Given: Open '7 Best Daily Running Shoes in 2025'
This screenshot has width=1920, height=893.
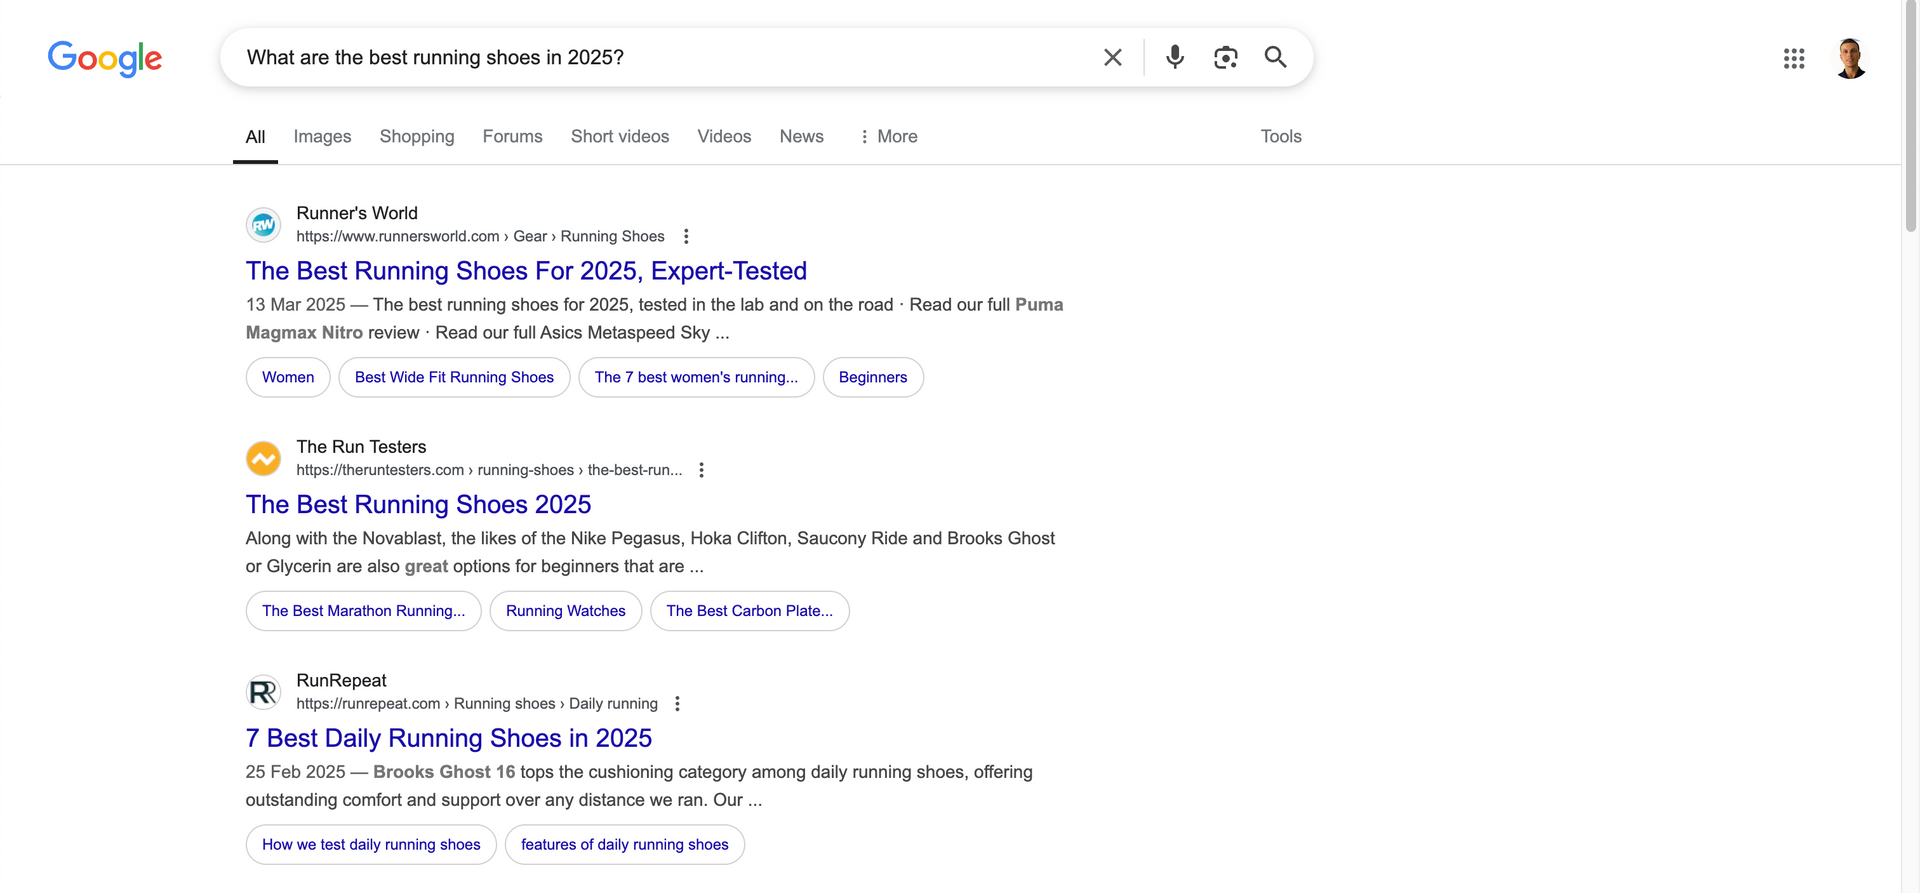Looking at the screenshot, I should (449, 739).
